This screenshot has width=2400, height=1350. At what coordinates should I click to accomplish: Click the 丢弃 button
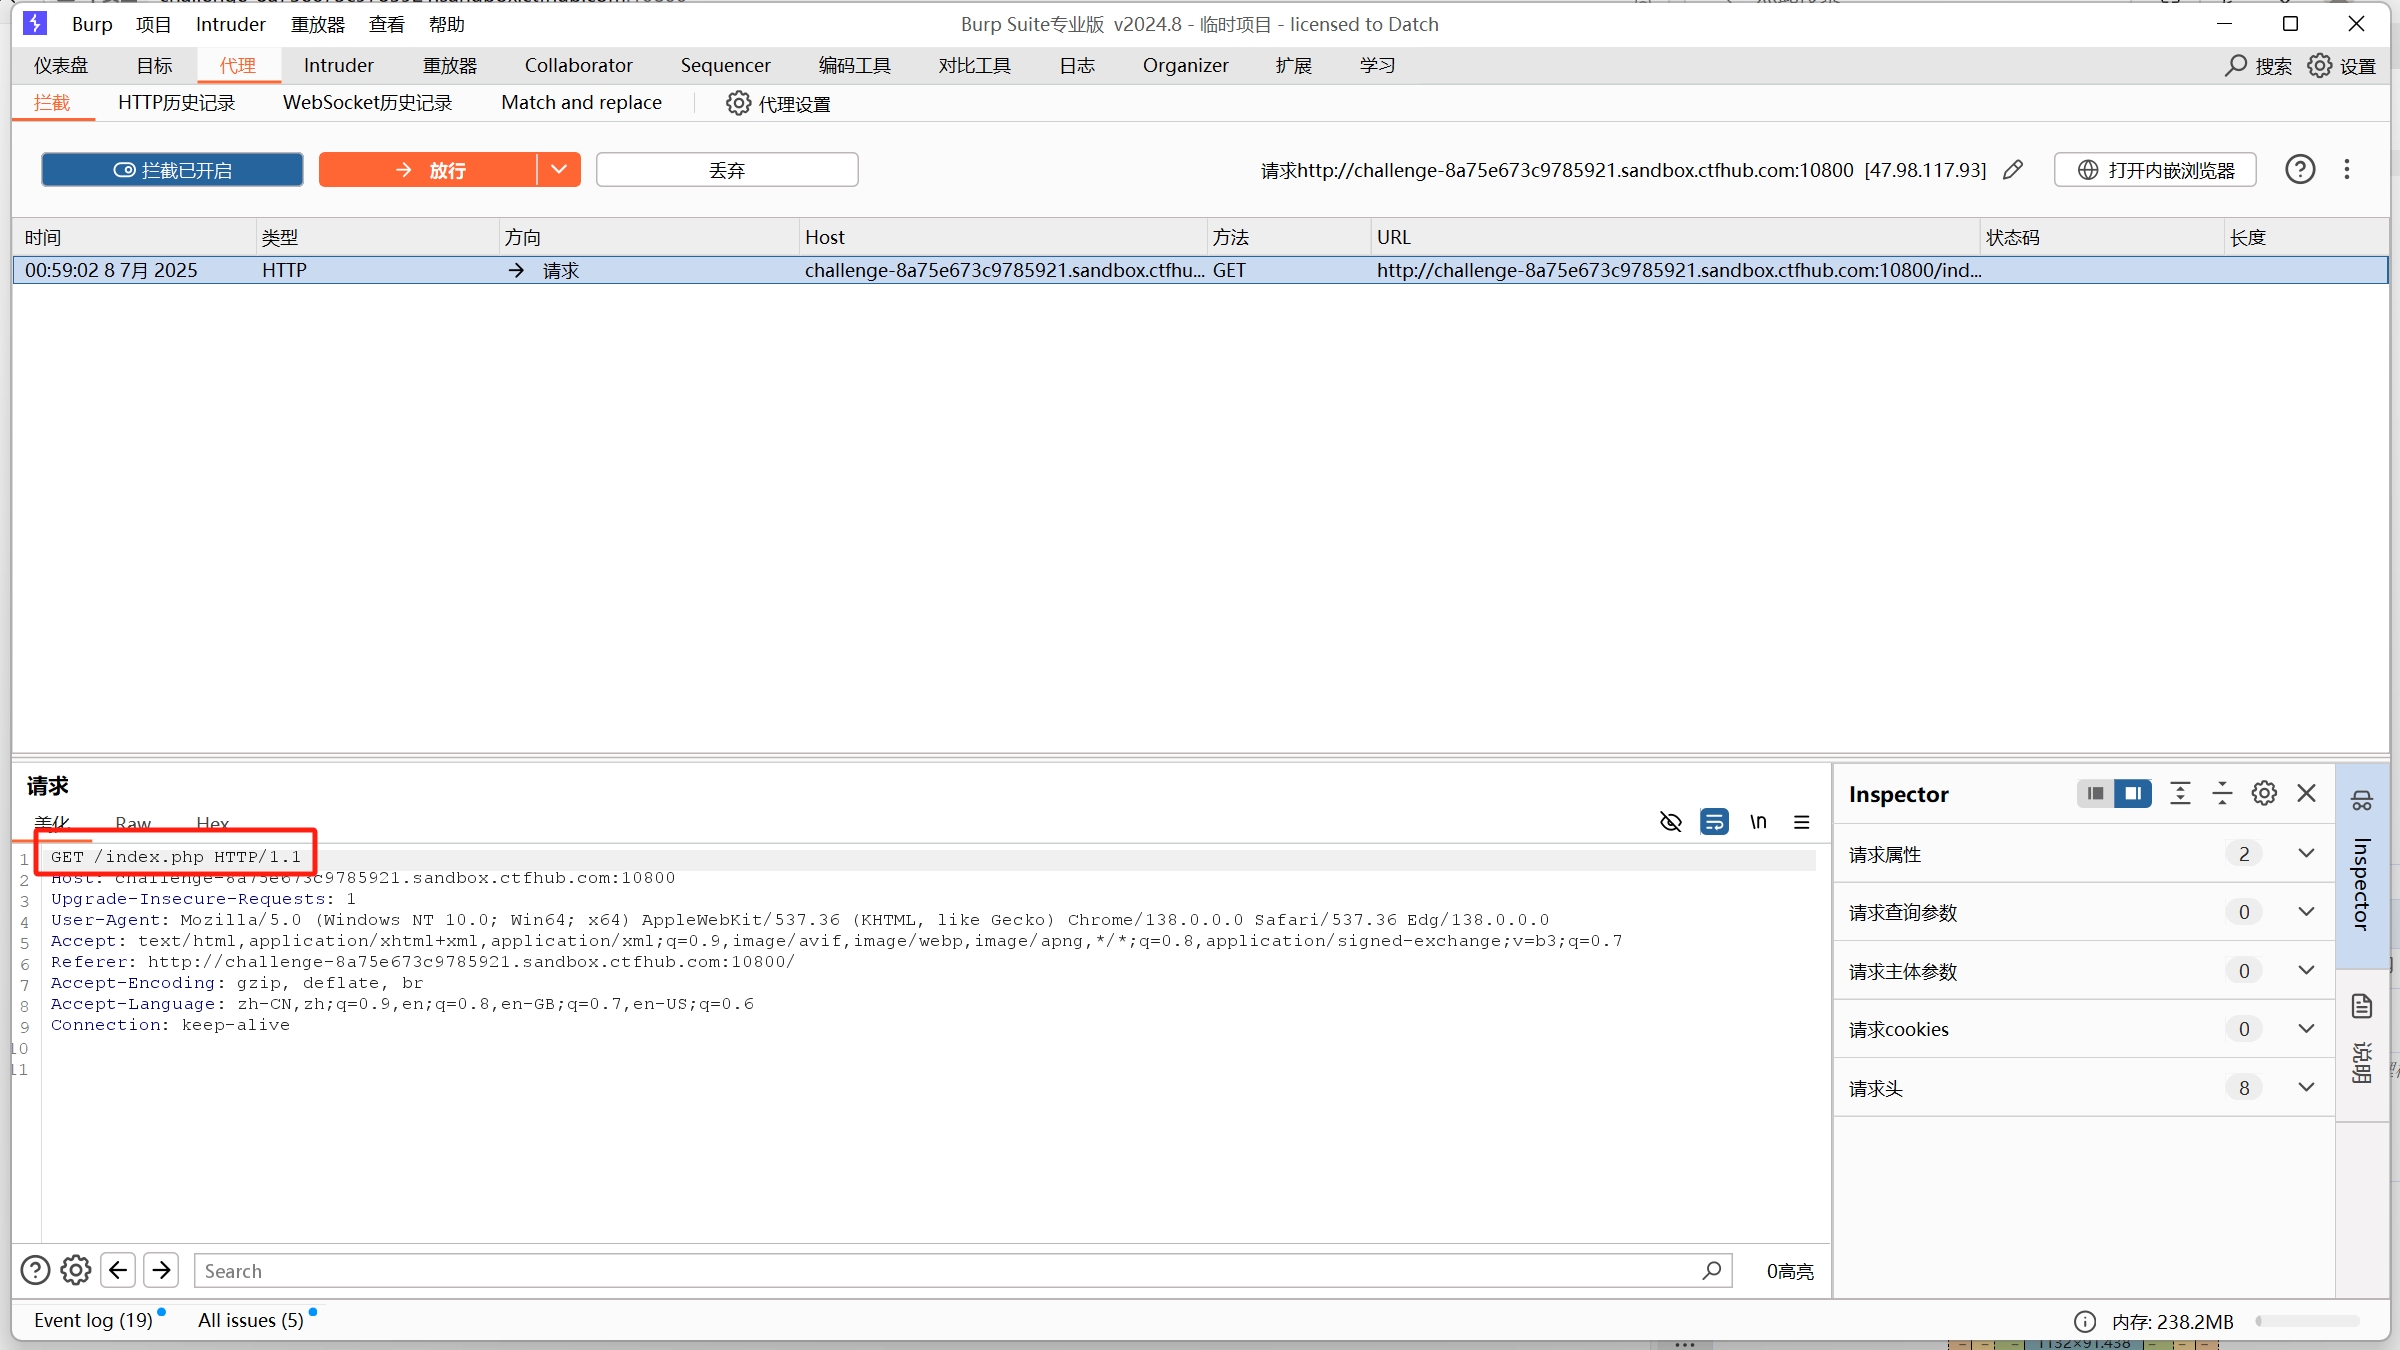click(x=727, y=170)
